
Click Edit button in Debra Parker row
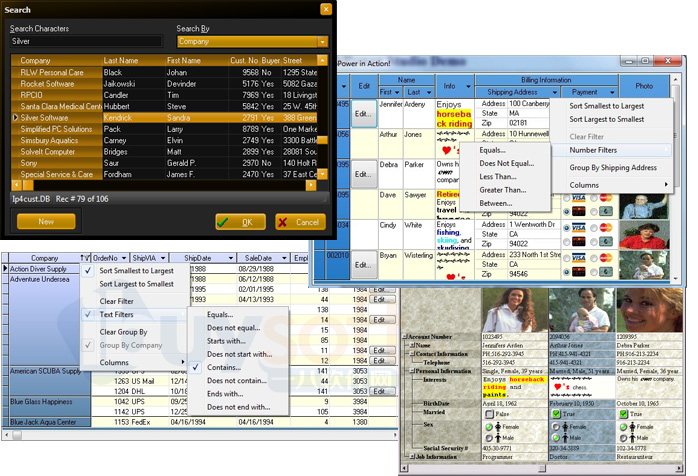tap(363, 174)
